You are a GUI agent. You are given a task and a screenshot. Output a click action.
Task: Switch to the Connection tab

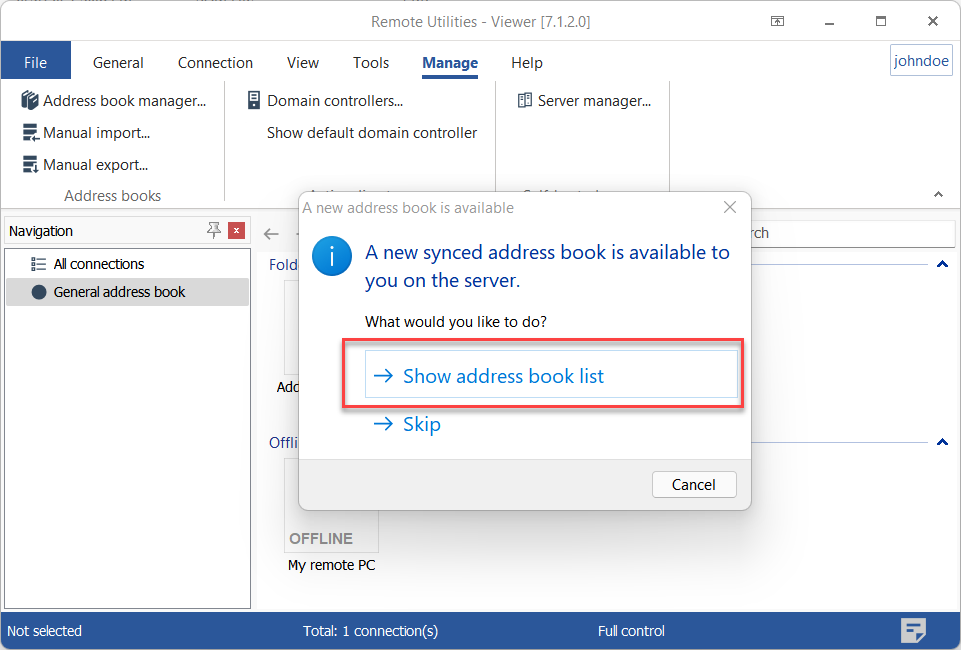point(215,62)
